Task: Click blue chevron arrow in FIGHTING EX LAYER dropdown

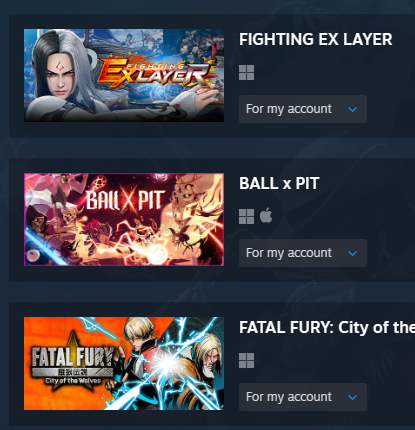Action: (353, 109)
